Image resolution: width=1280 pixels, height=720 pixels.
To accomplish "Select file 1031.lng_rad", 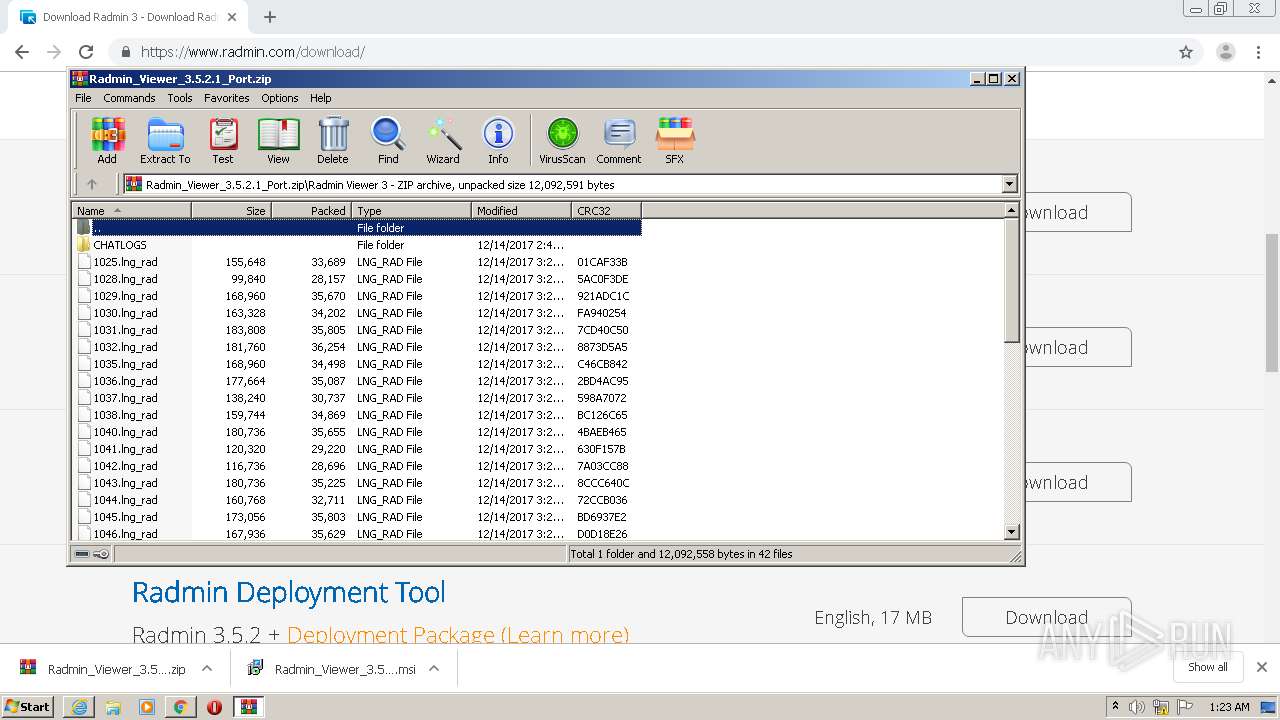I will click(356, 330).
